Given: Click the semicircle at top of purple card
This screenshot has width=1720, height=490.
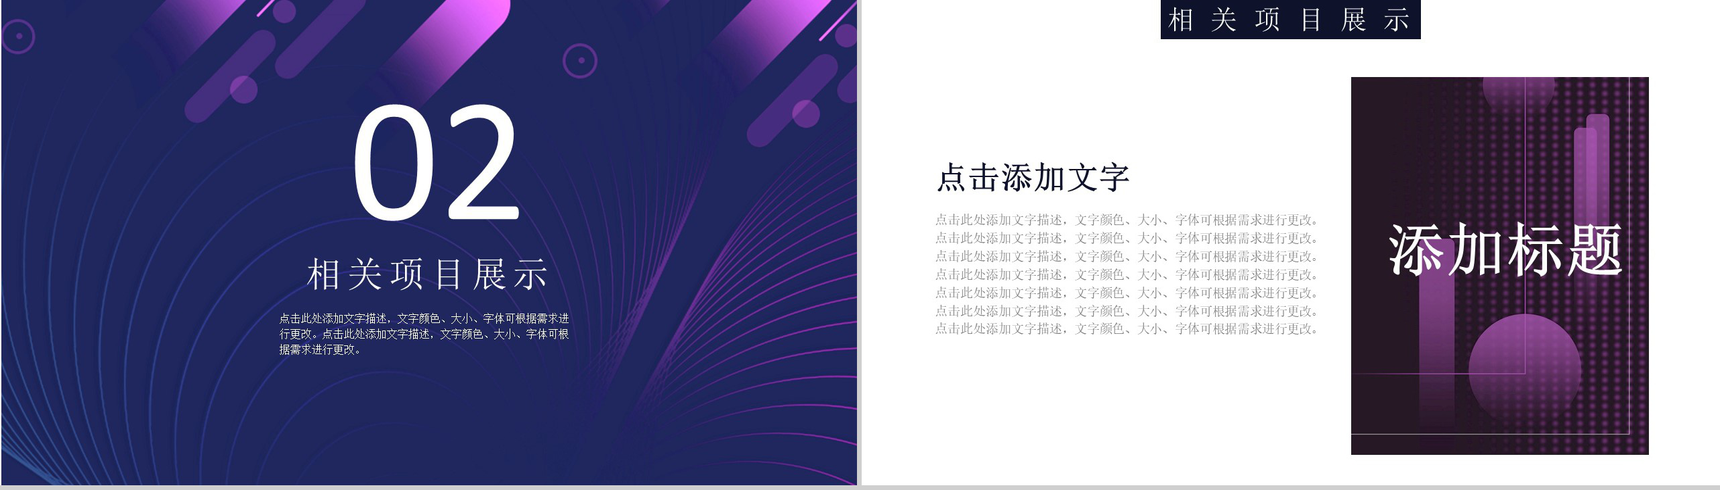Looking at the screenshot, I should (1519, 93).
